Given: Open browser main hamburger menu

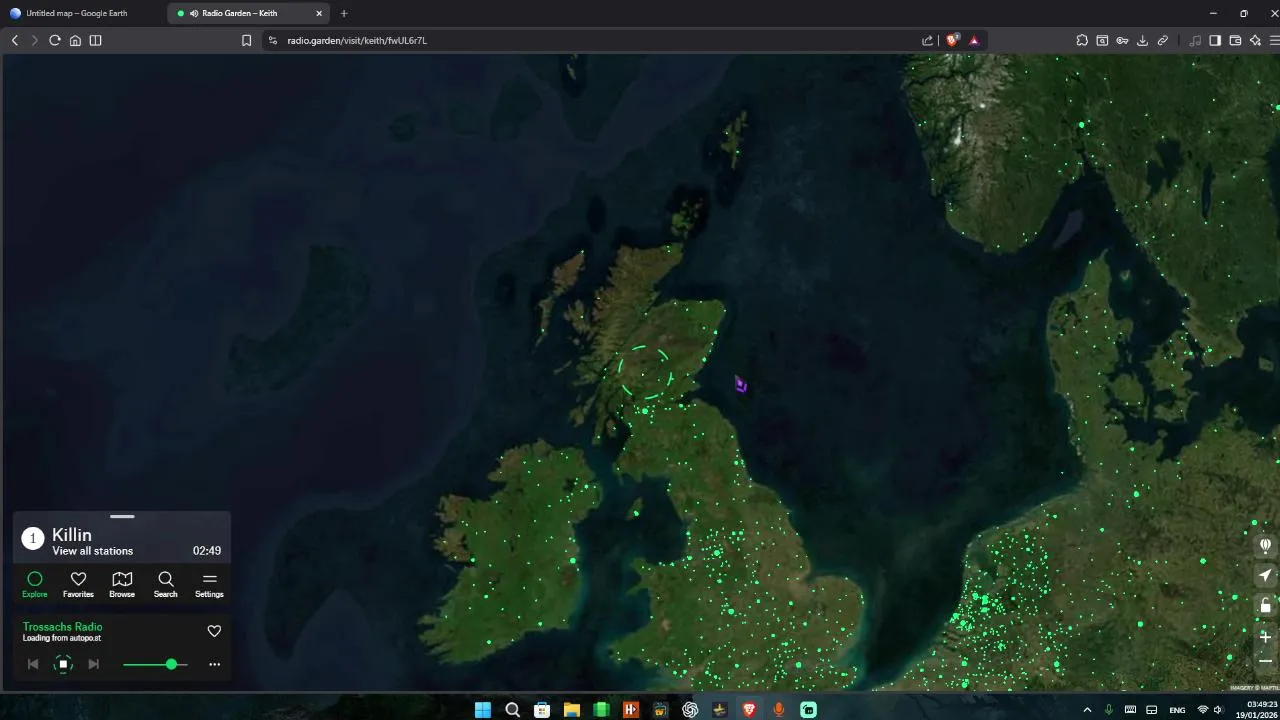Looking at the screenshot, I should point(1274,40).
